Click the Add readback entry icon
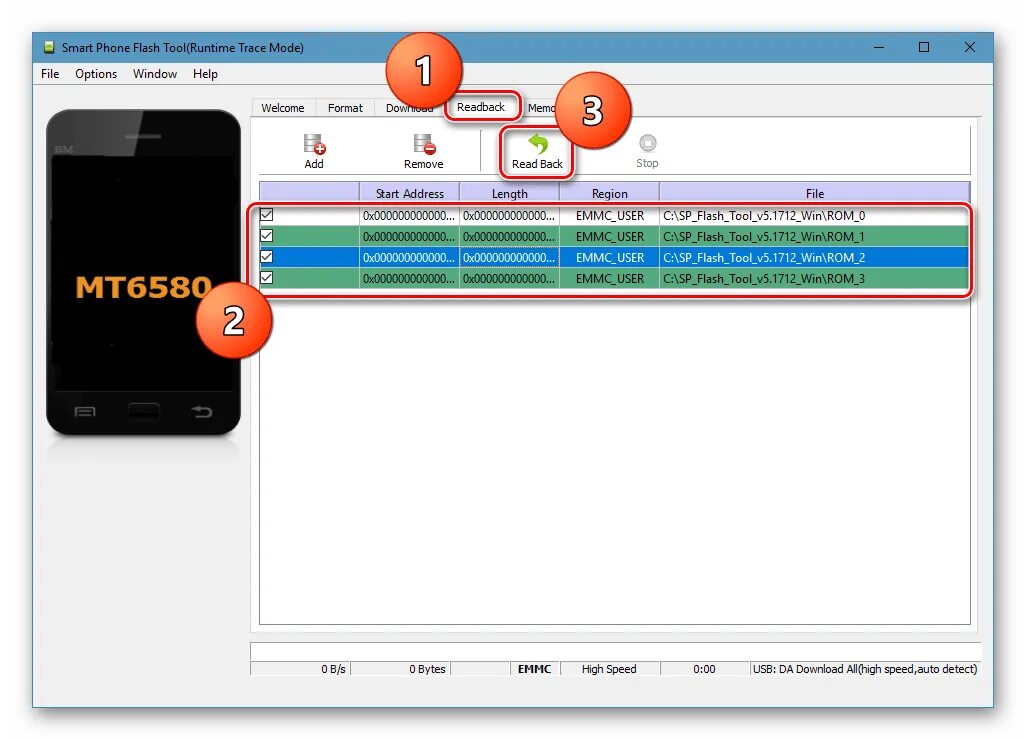Image resolution: width=1026 pixels, height=740 pixels. point(314,144)
